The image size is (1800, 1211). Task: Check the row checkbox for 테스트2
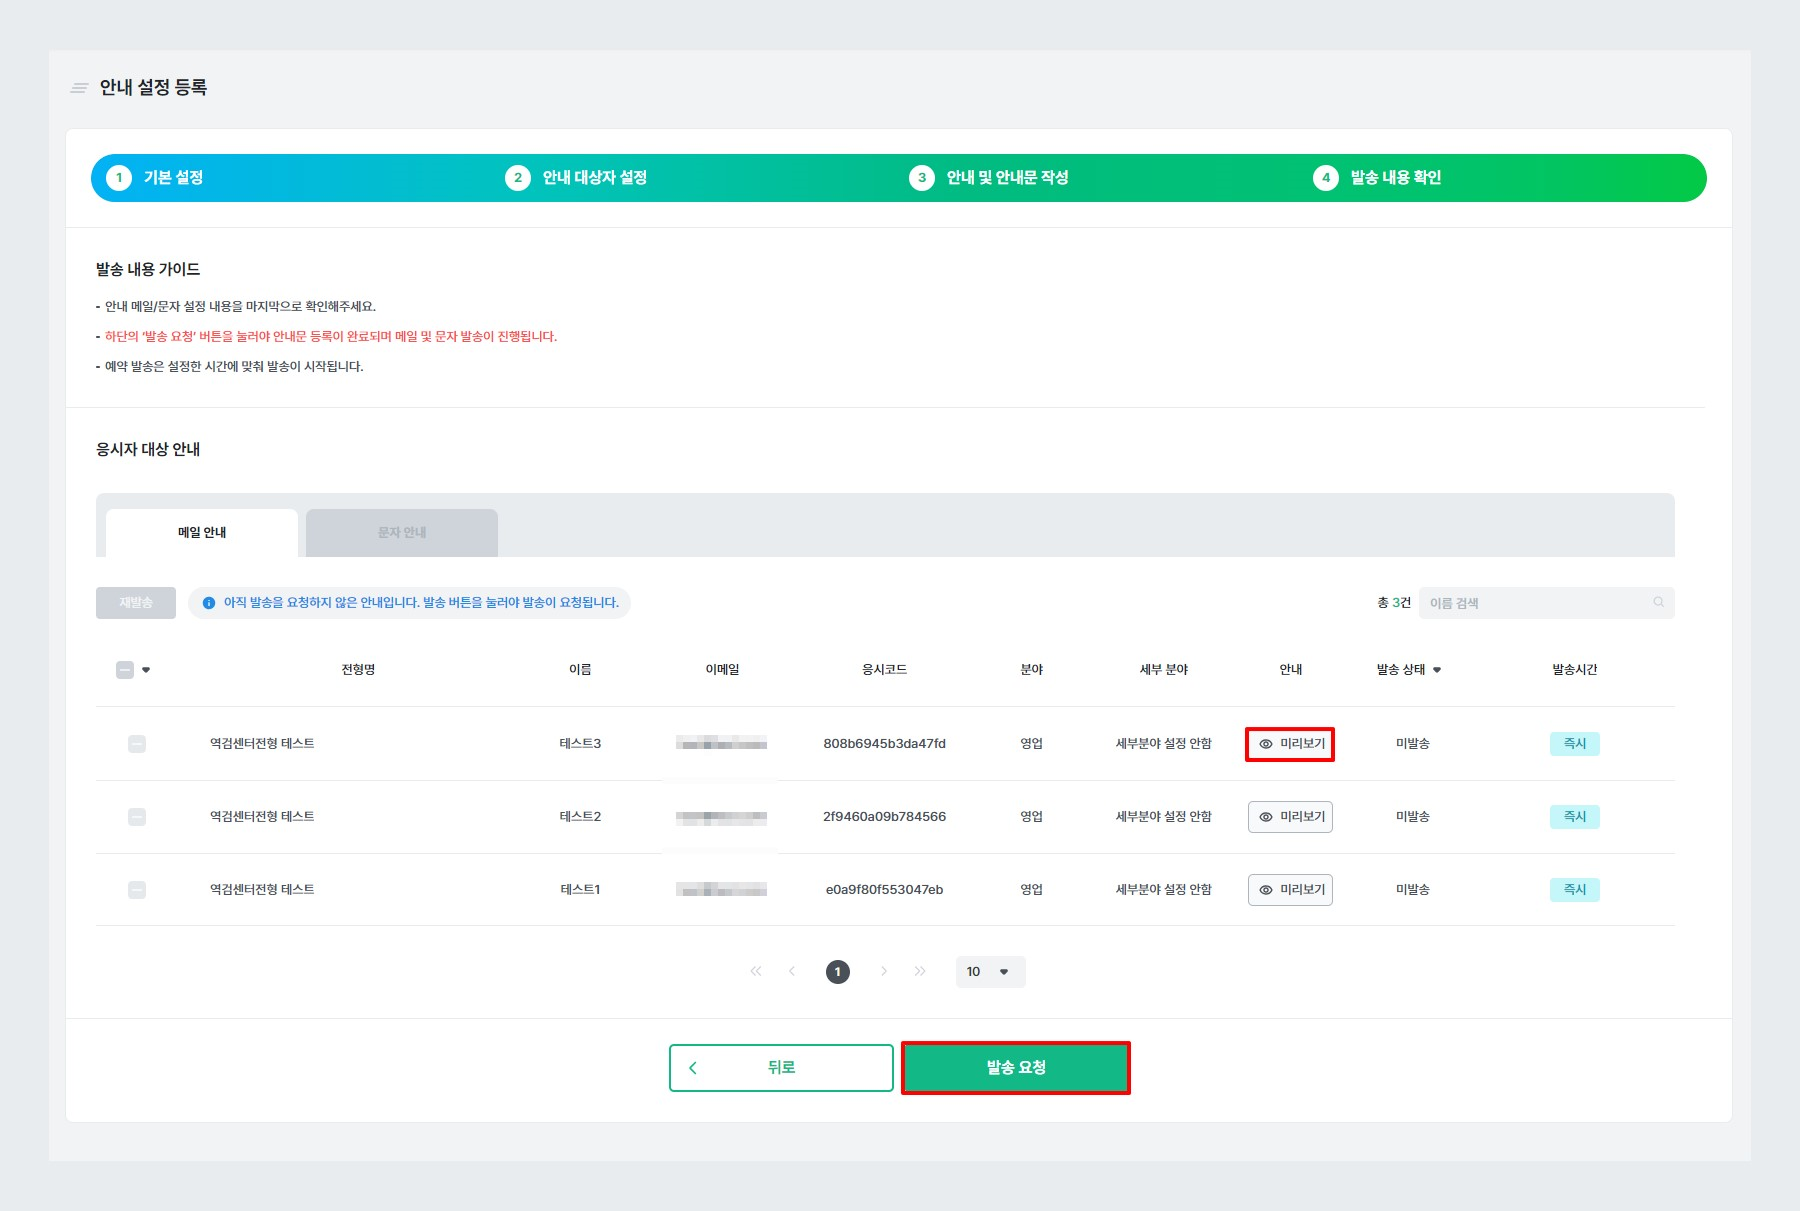[x=137, y=817]
